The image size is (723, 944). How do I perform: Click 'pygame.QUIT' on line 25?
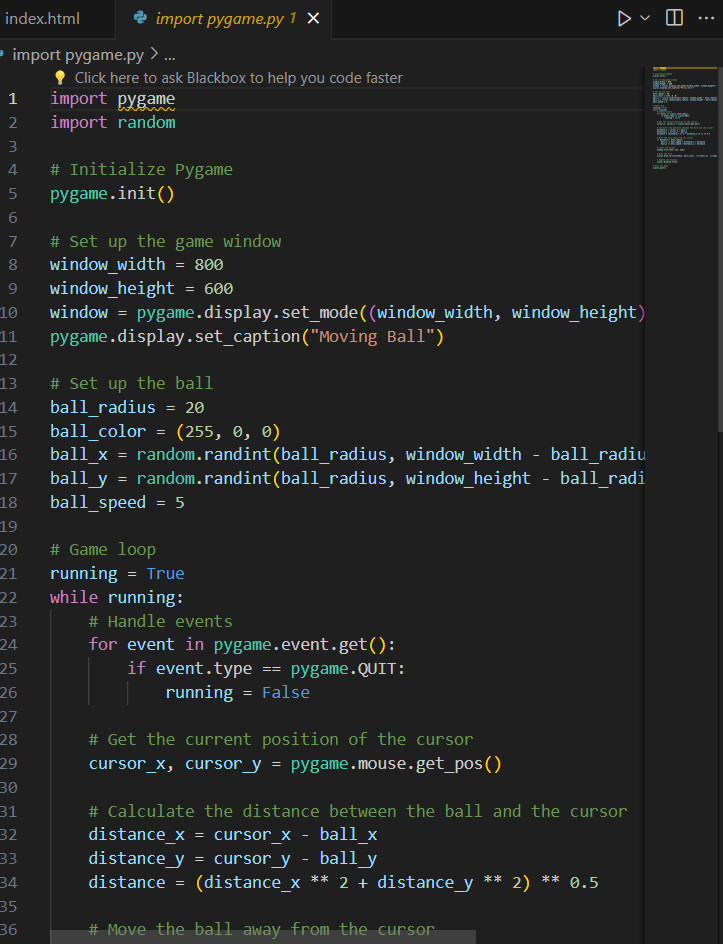(343, 669)
